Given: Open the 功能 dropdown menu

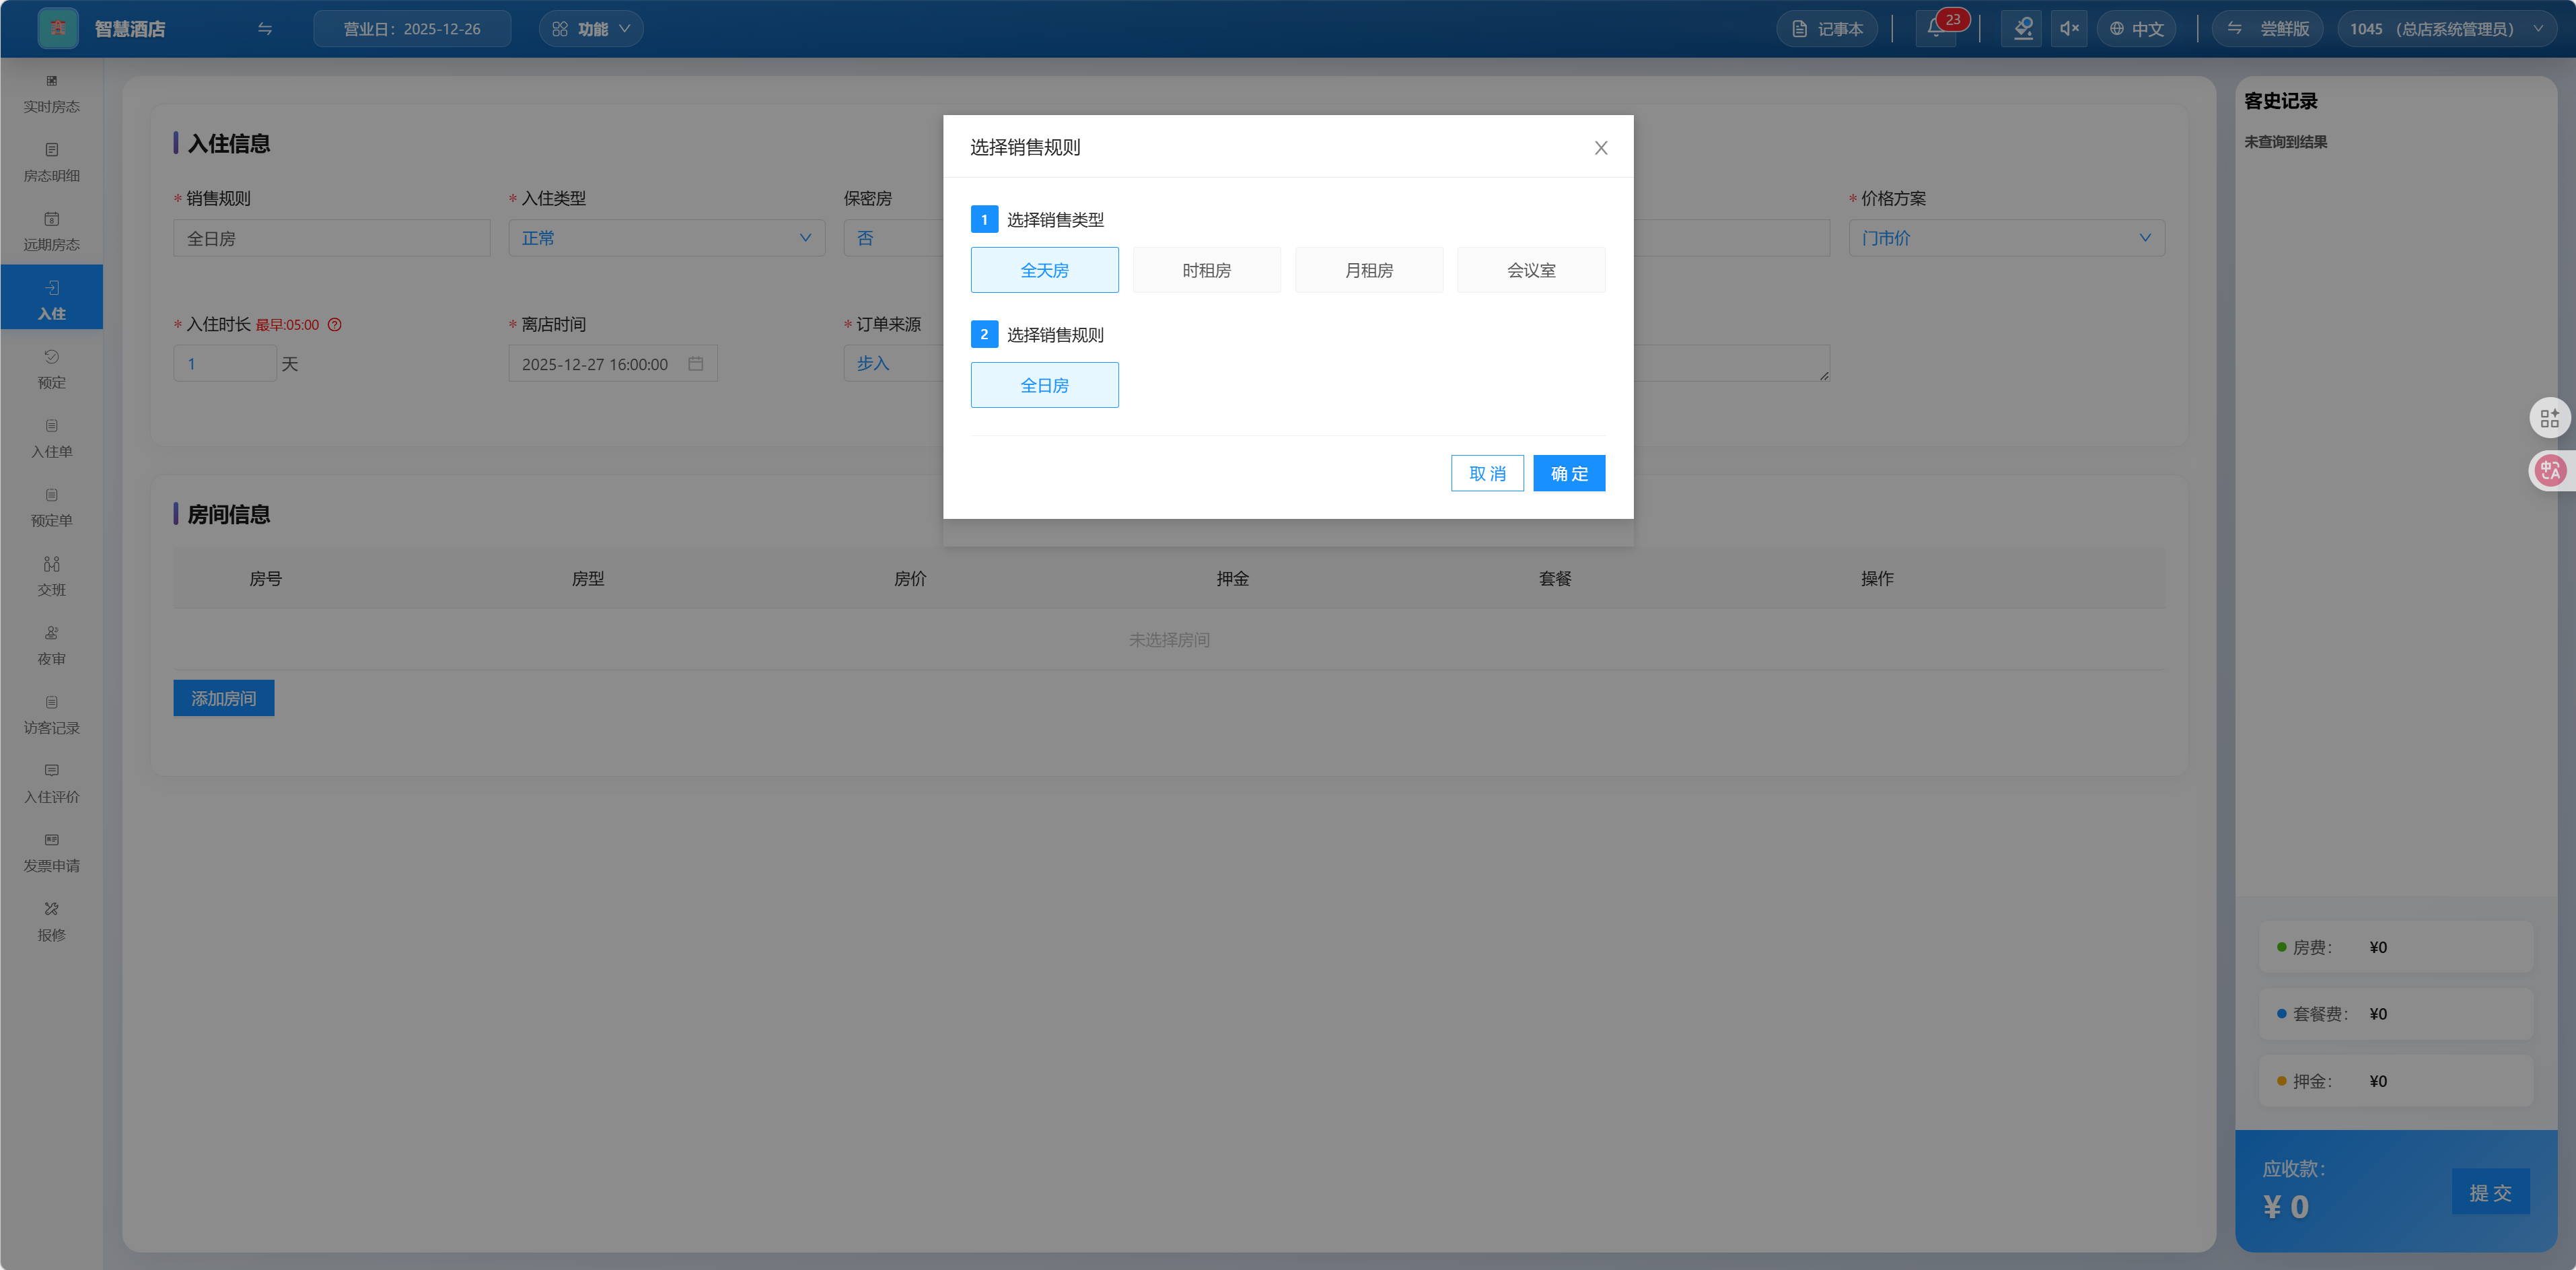Looking at the screenshot, I should (x=591, y=29).
